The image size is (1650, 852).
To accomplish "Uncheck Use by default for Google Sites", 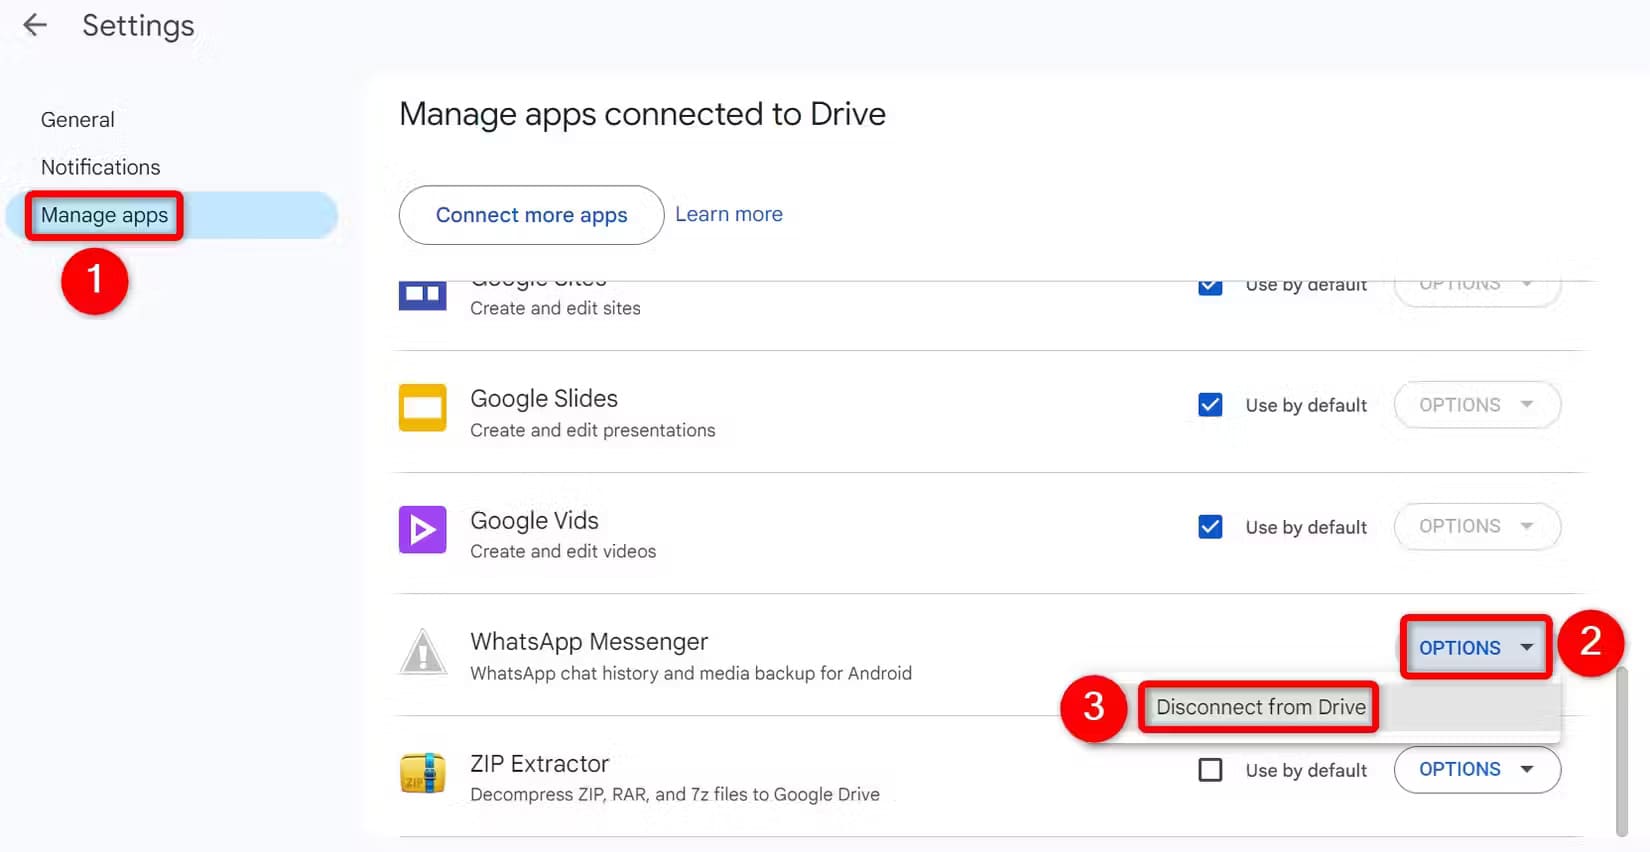I will click(1210, 287).
